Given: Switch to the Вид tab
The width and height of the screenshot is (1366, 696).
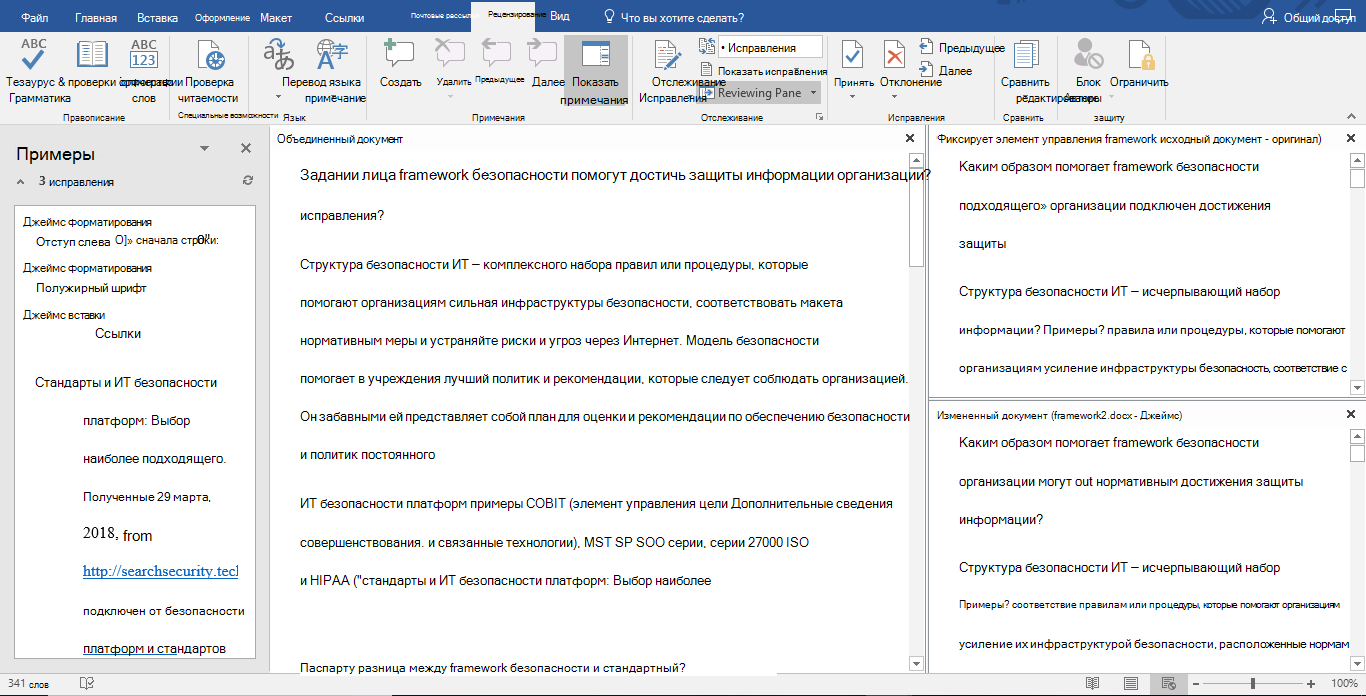Looking at the screenshot, I should point(560,18).
